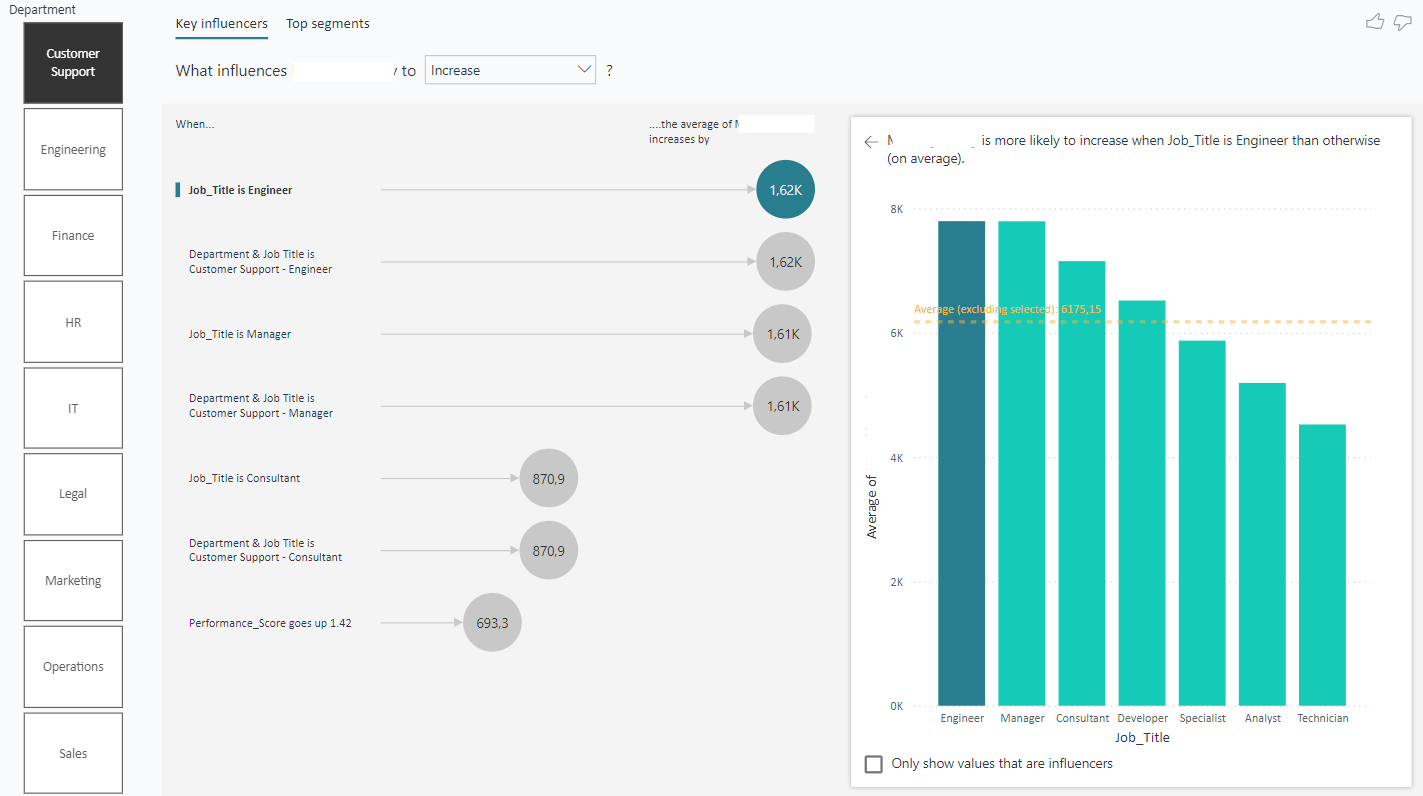Select the Customer Support department slicer

pyautogui.click(x=73, y=63)
